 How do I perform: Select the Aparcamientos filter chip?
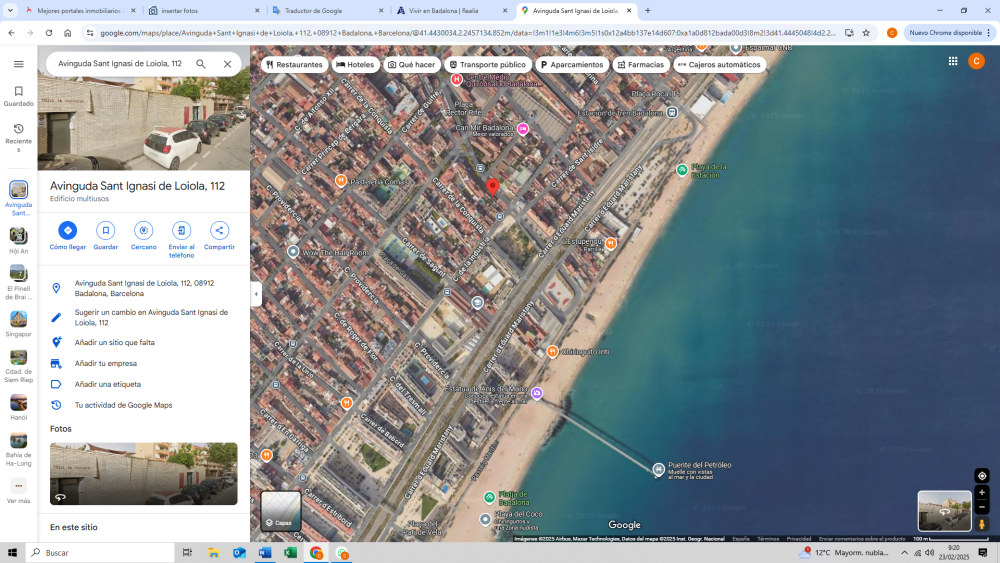[x=571, y=64]
